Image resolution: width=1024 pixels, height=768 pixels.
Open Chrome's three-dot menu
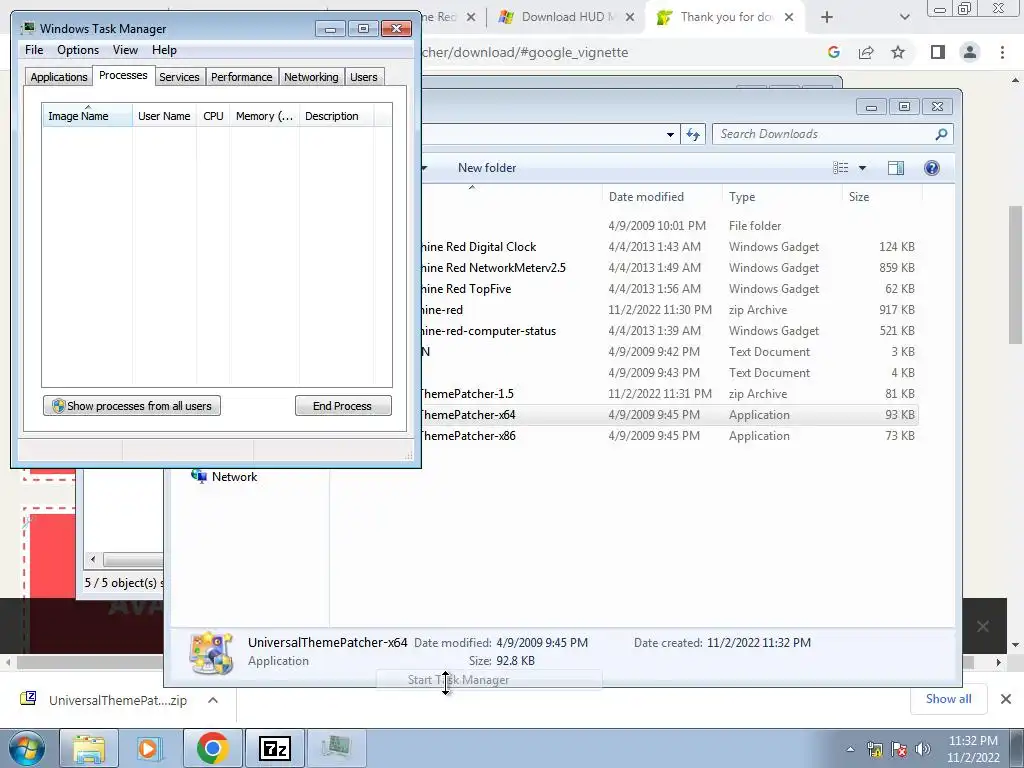coord(1002,52)
